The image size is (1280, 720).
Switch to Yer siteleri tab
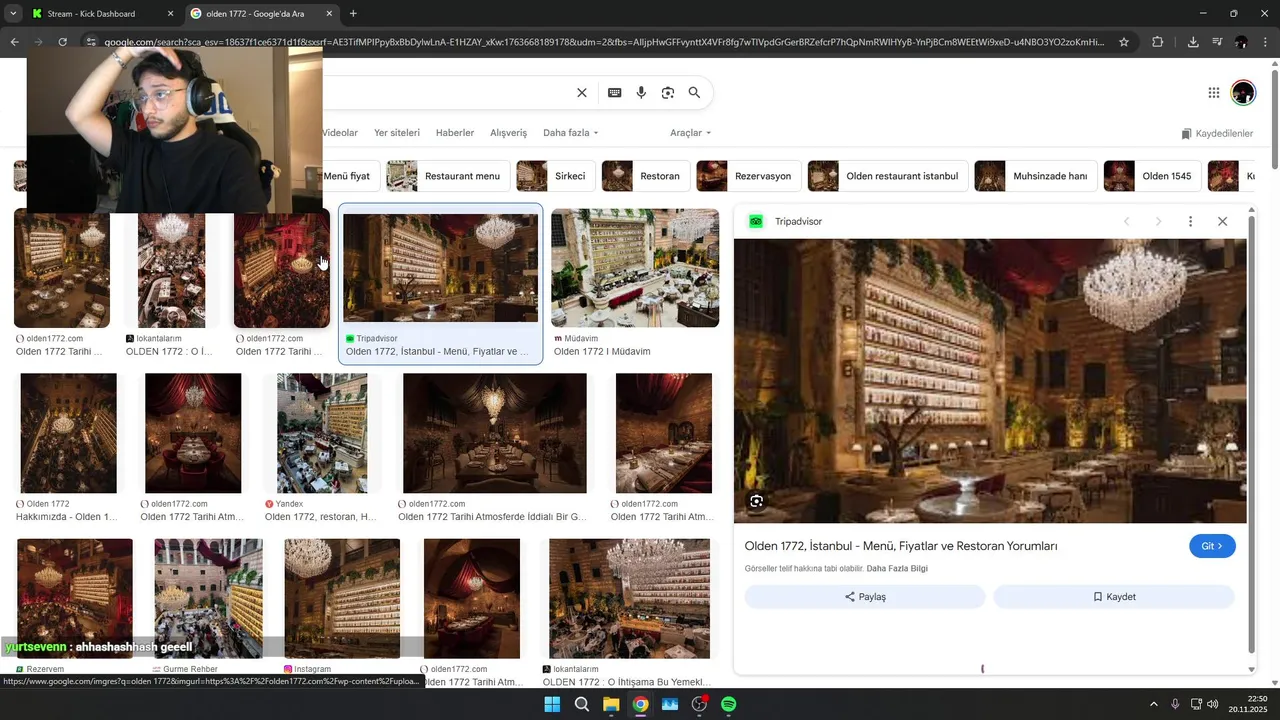coord(397,133)
